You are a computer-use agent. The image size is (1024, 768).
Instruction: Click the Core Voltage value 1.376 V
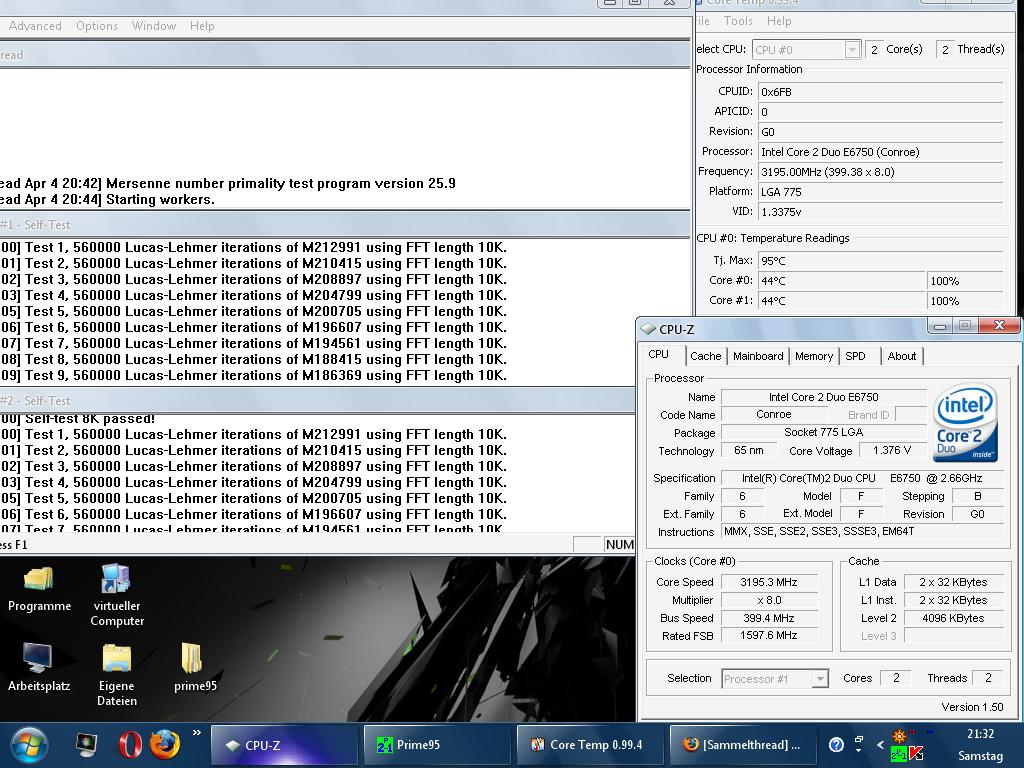[x=891, y=451]
